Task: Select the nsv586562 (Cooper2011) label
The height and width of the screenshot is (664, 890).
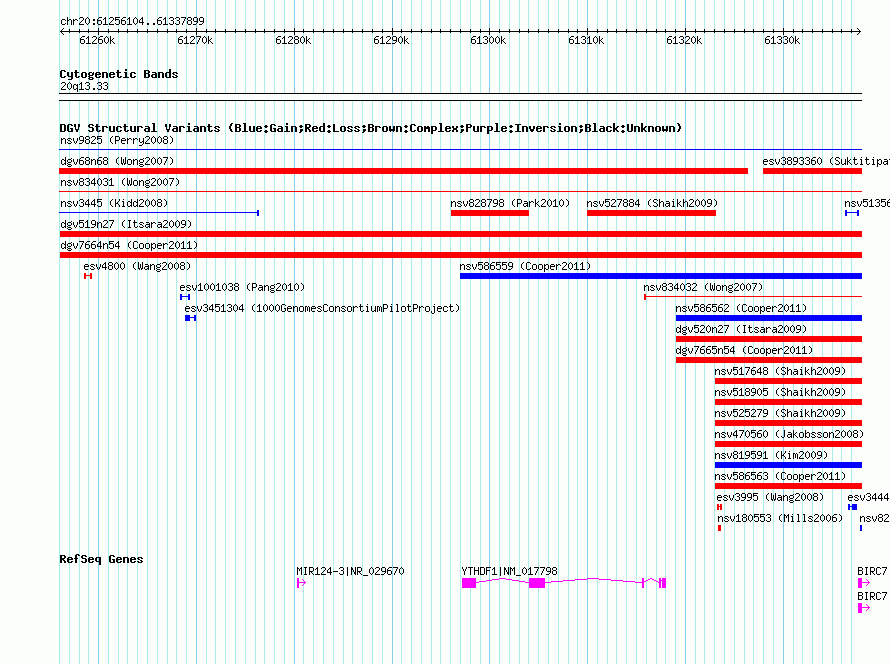Action: [x=741, y=308]
